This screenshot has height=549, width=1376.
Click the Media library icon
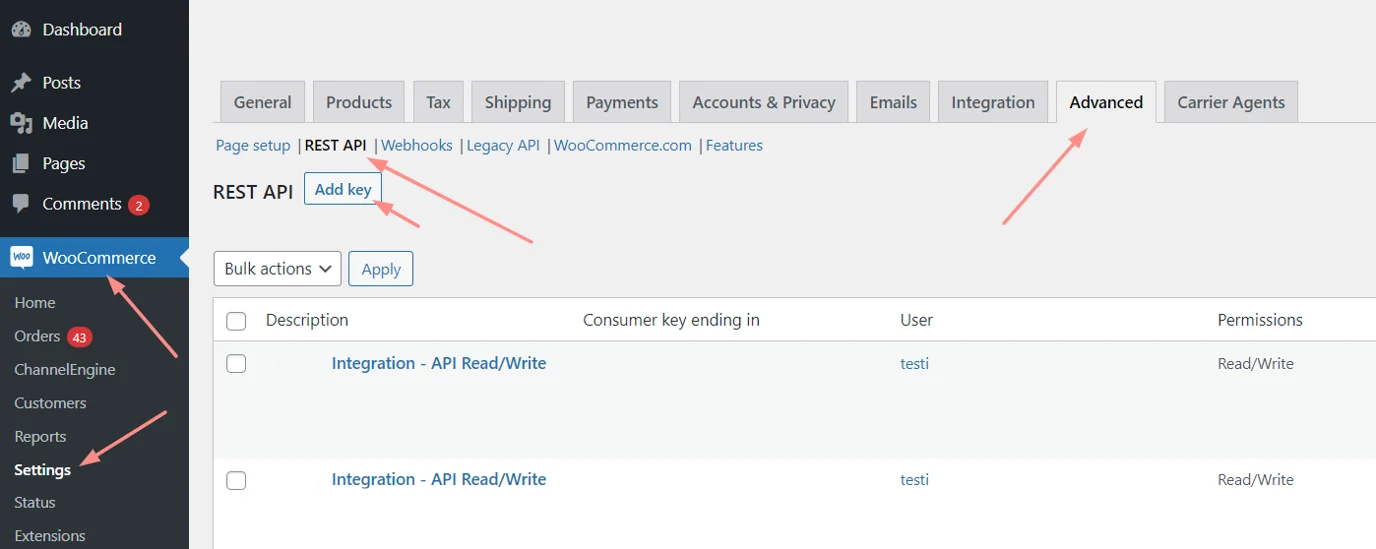click(21, 123)
